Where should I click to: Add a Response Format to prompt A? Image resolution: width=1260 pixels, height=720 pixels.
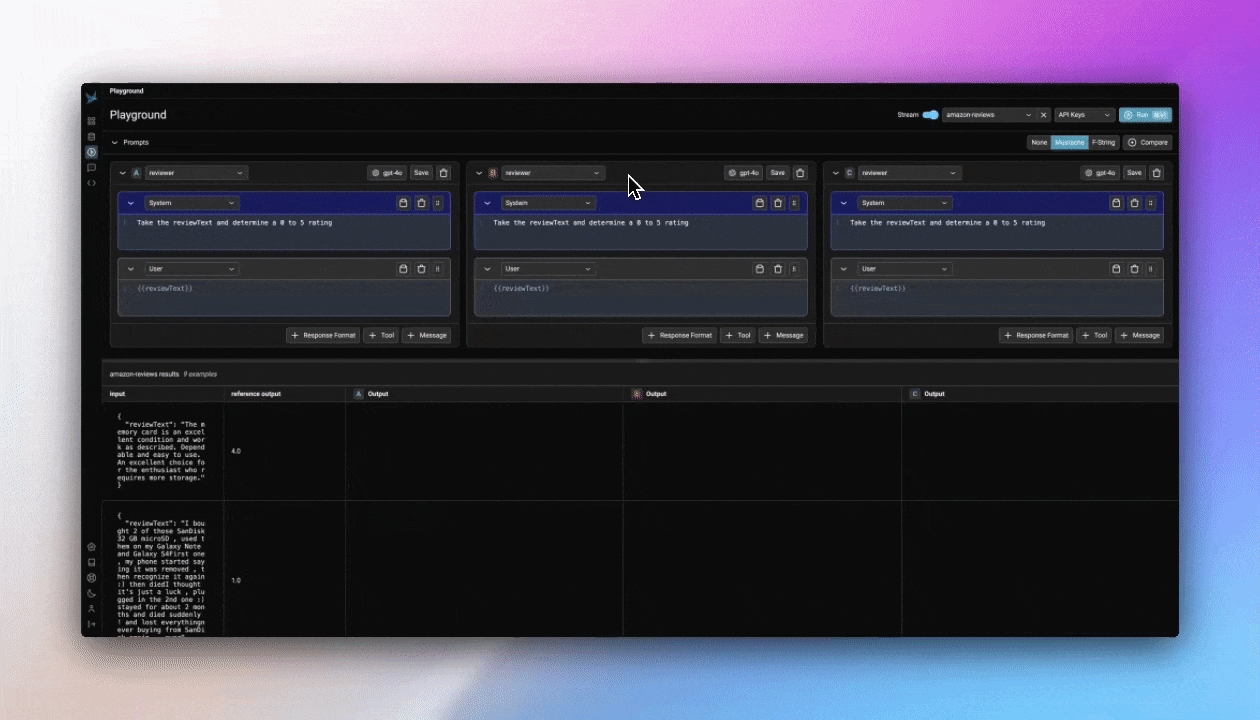click(x=323, y=335)
